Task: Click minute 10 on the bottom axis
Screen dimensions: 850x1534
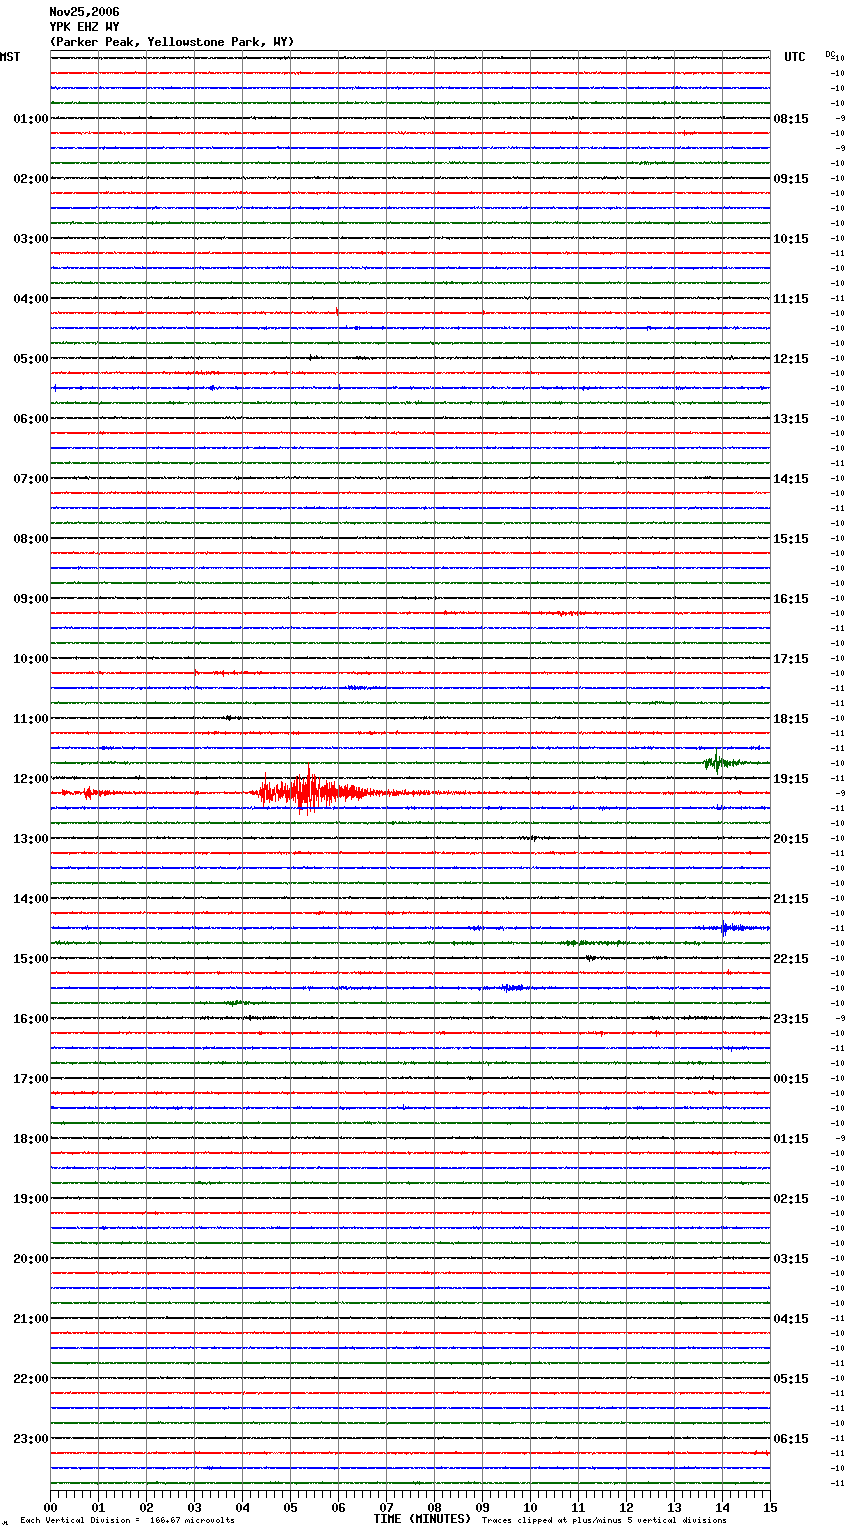Action: click(x=530, y=1508)
